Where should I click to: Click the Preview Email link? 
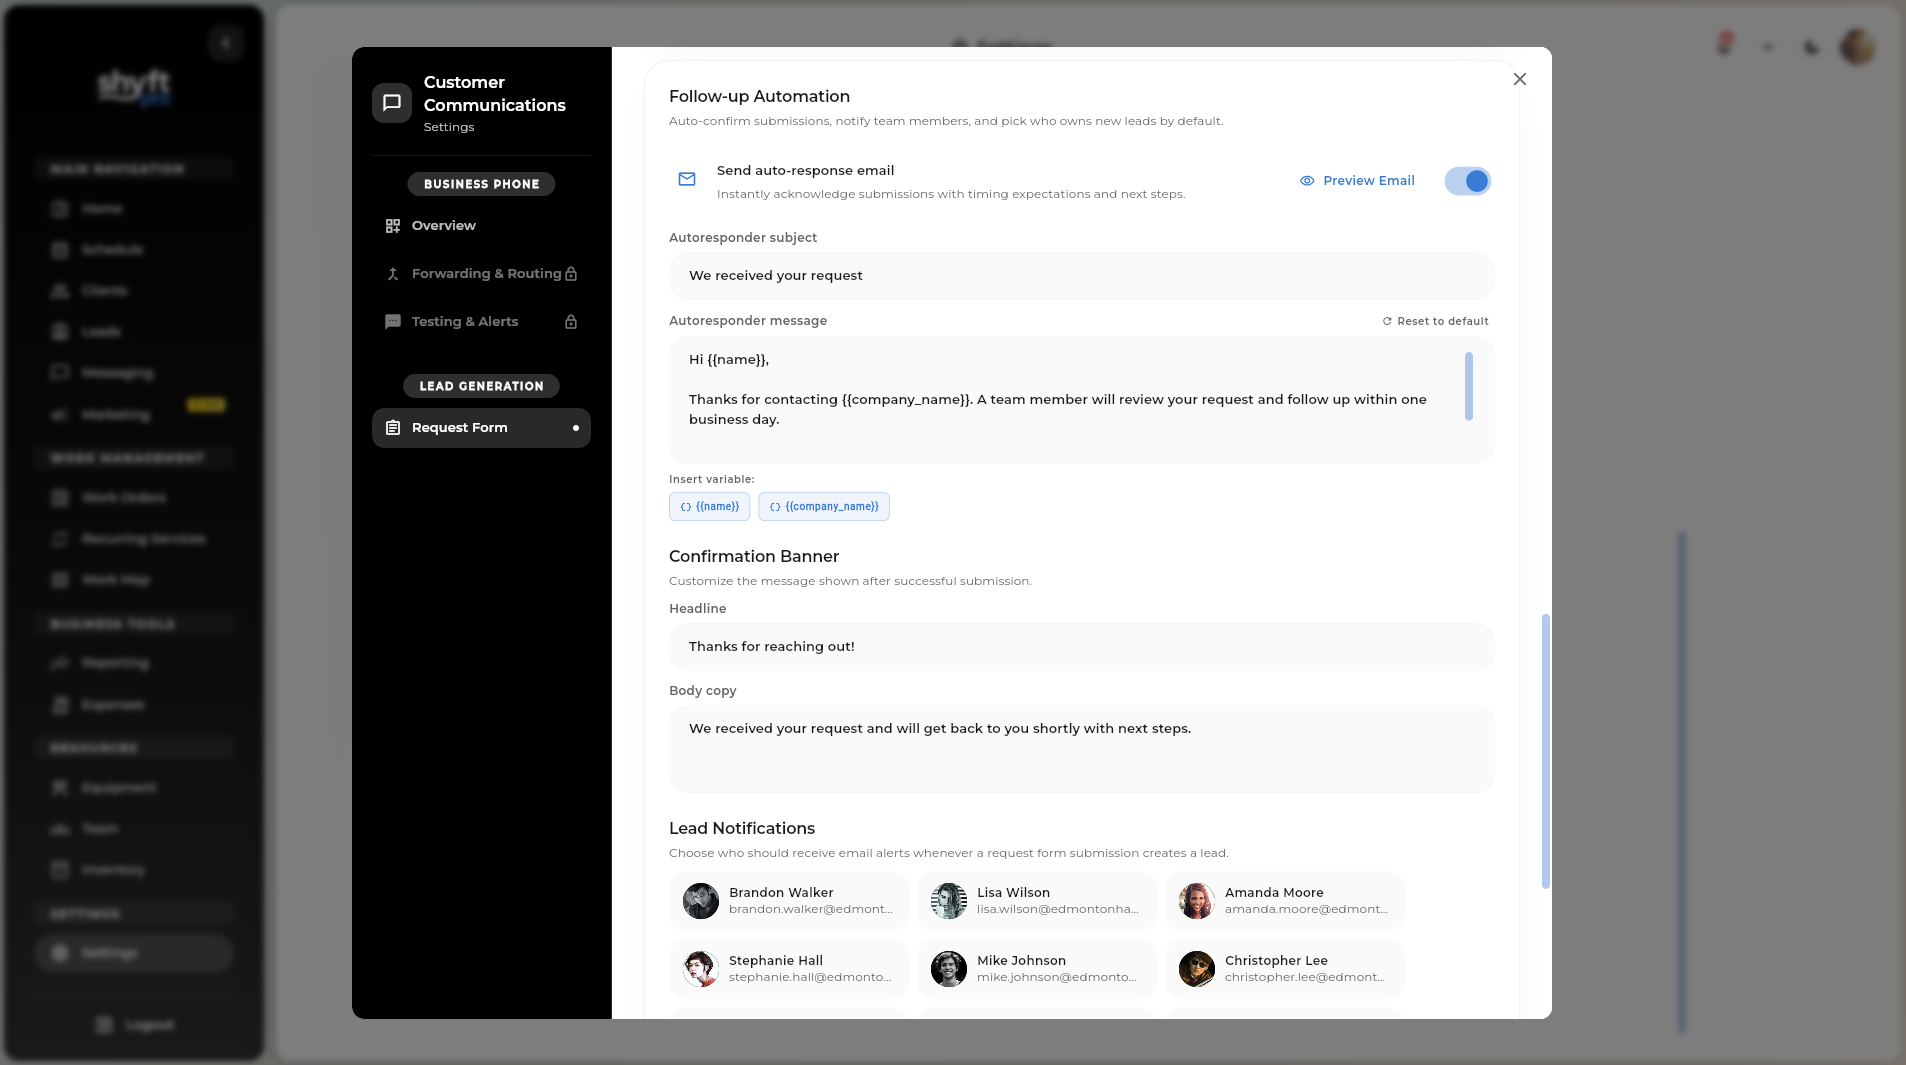coord(1367,180)
